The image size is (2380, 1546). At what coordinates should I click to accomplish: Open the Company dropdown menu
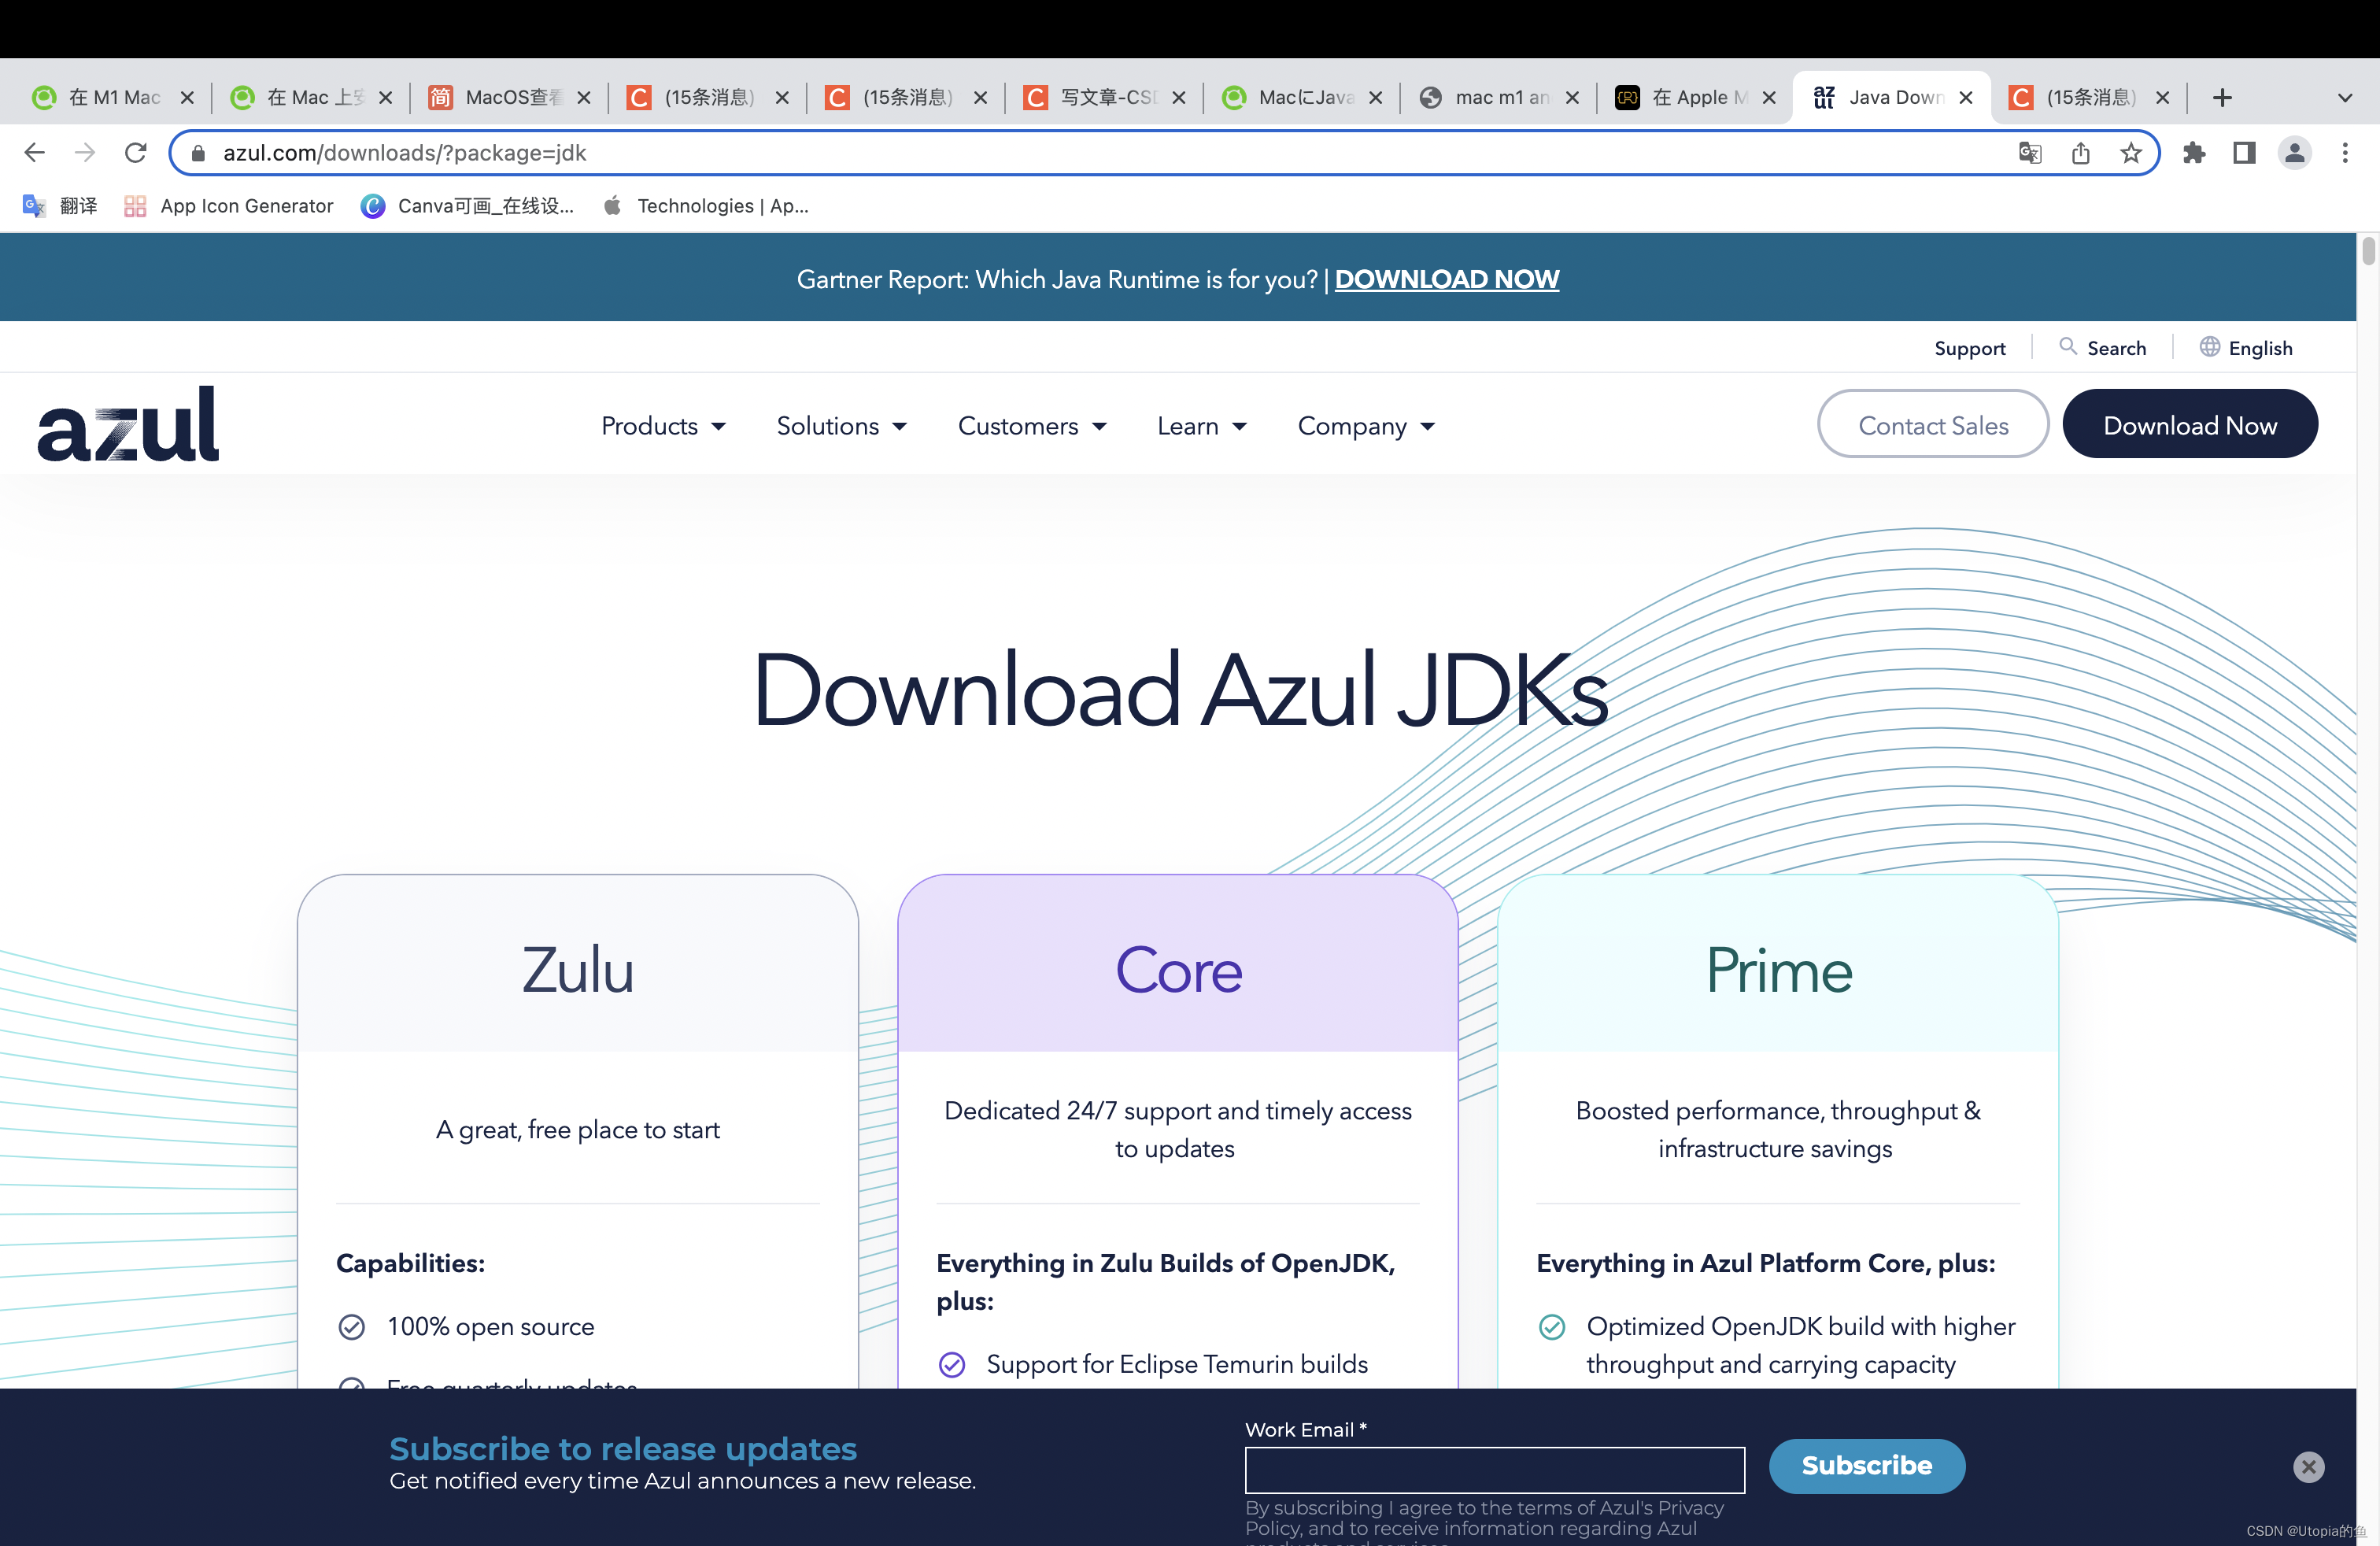(1365, 426)
